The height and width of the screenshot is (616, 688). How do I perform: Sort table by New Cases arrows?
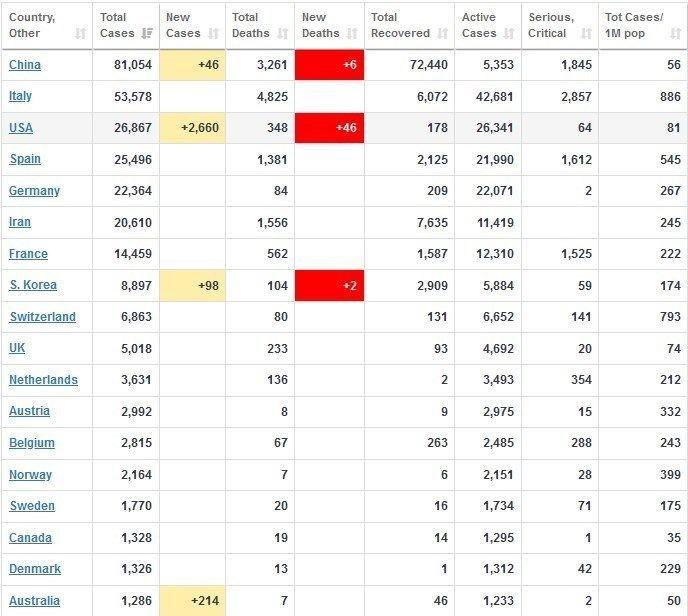pyautogui.click(x=214, y=33)
